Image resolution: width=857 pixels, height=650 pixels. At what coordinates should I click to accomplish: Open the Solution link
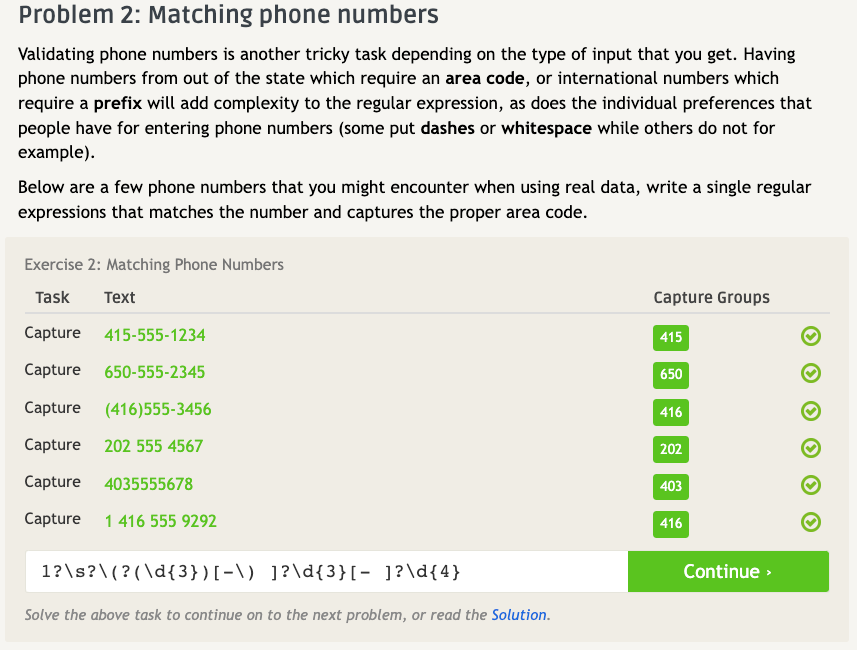[x=519, y=615]
